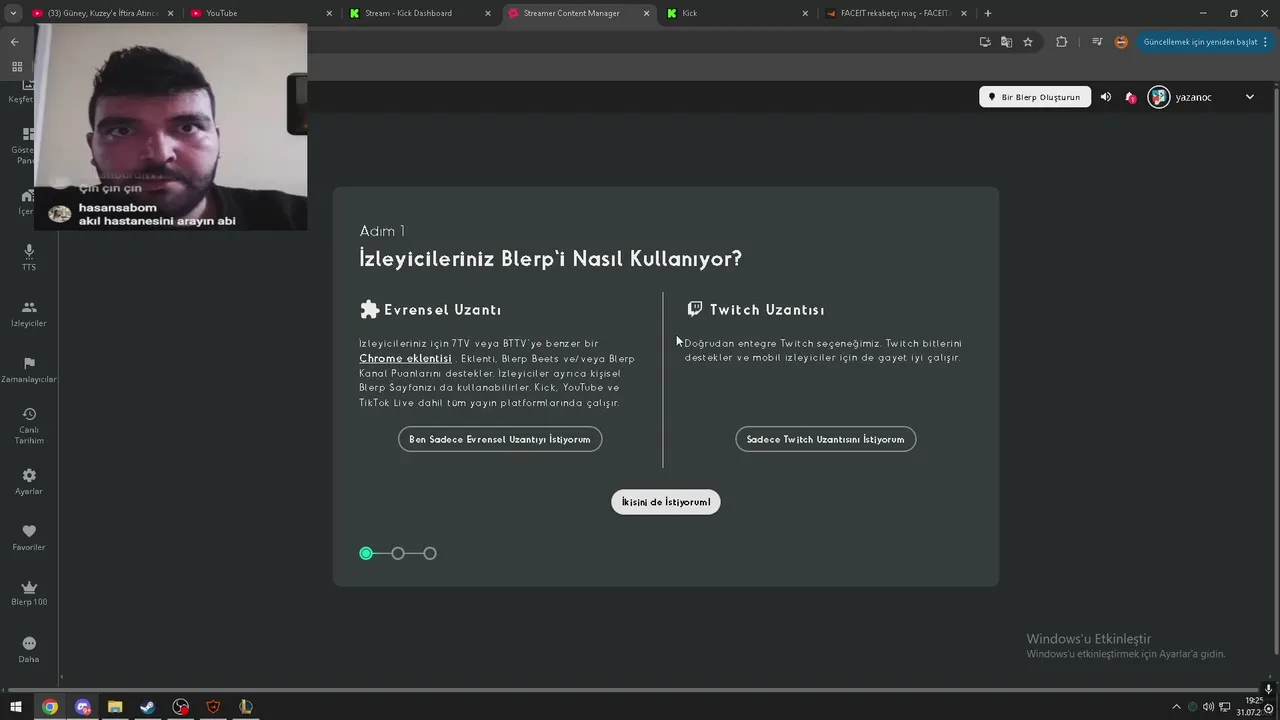Open Discord from the taskbar
Screen dimensions: 1280x720
[x=83, y=707]
